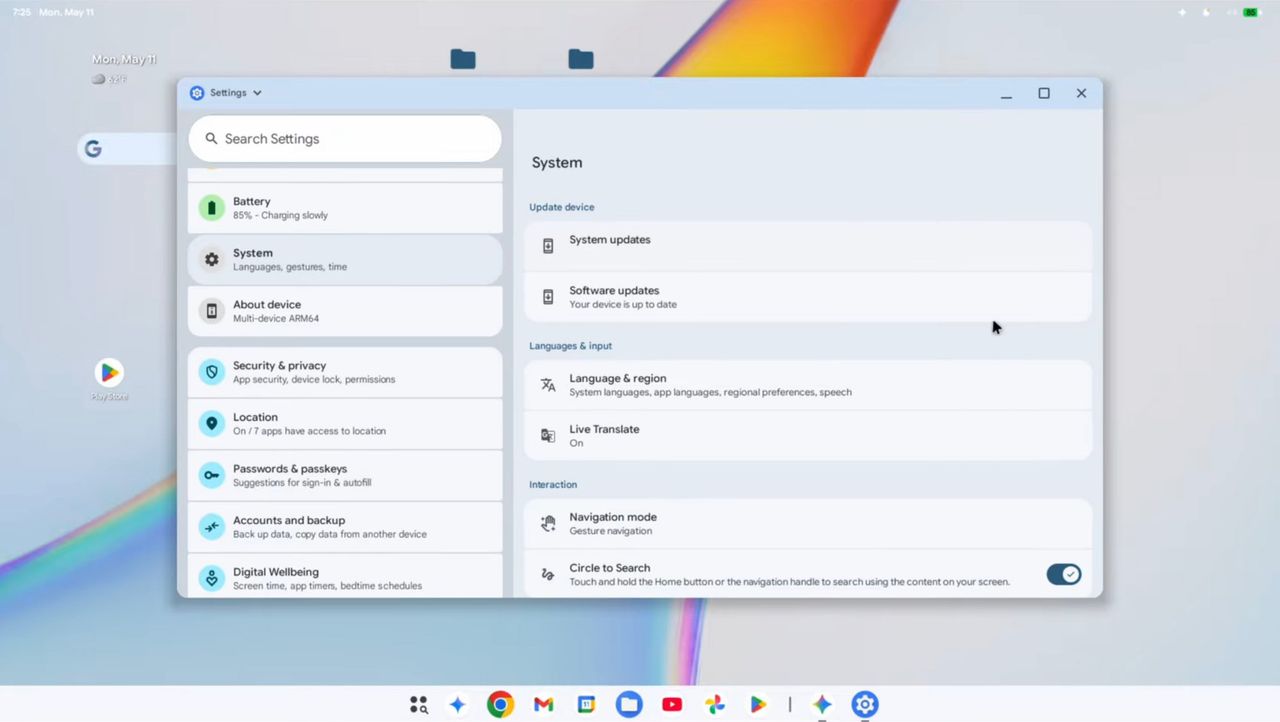The image size is (1280, 722).
Task: Open Google Photos from the taskbar
Action: 715,705
